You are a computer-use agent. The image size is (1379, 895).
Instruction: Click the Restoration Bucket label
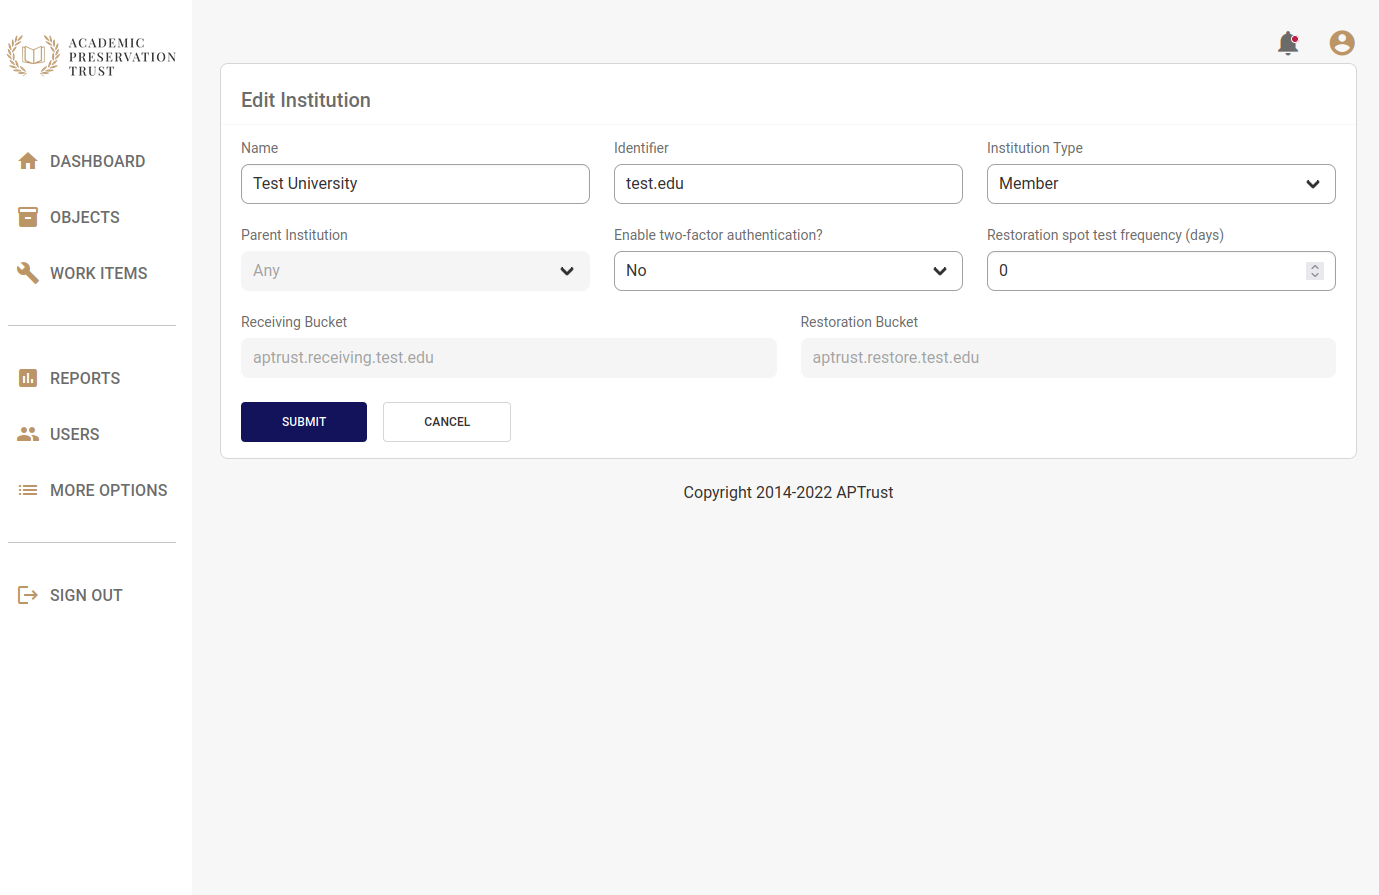click(859, 322)
